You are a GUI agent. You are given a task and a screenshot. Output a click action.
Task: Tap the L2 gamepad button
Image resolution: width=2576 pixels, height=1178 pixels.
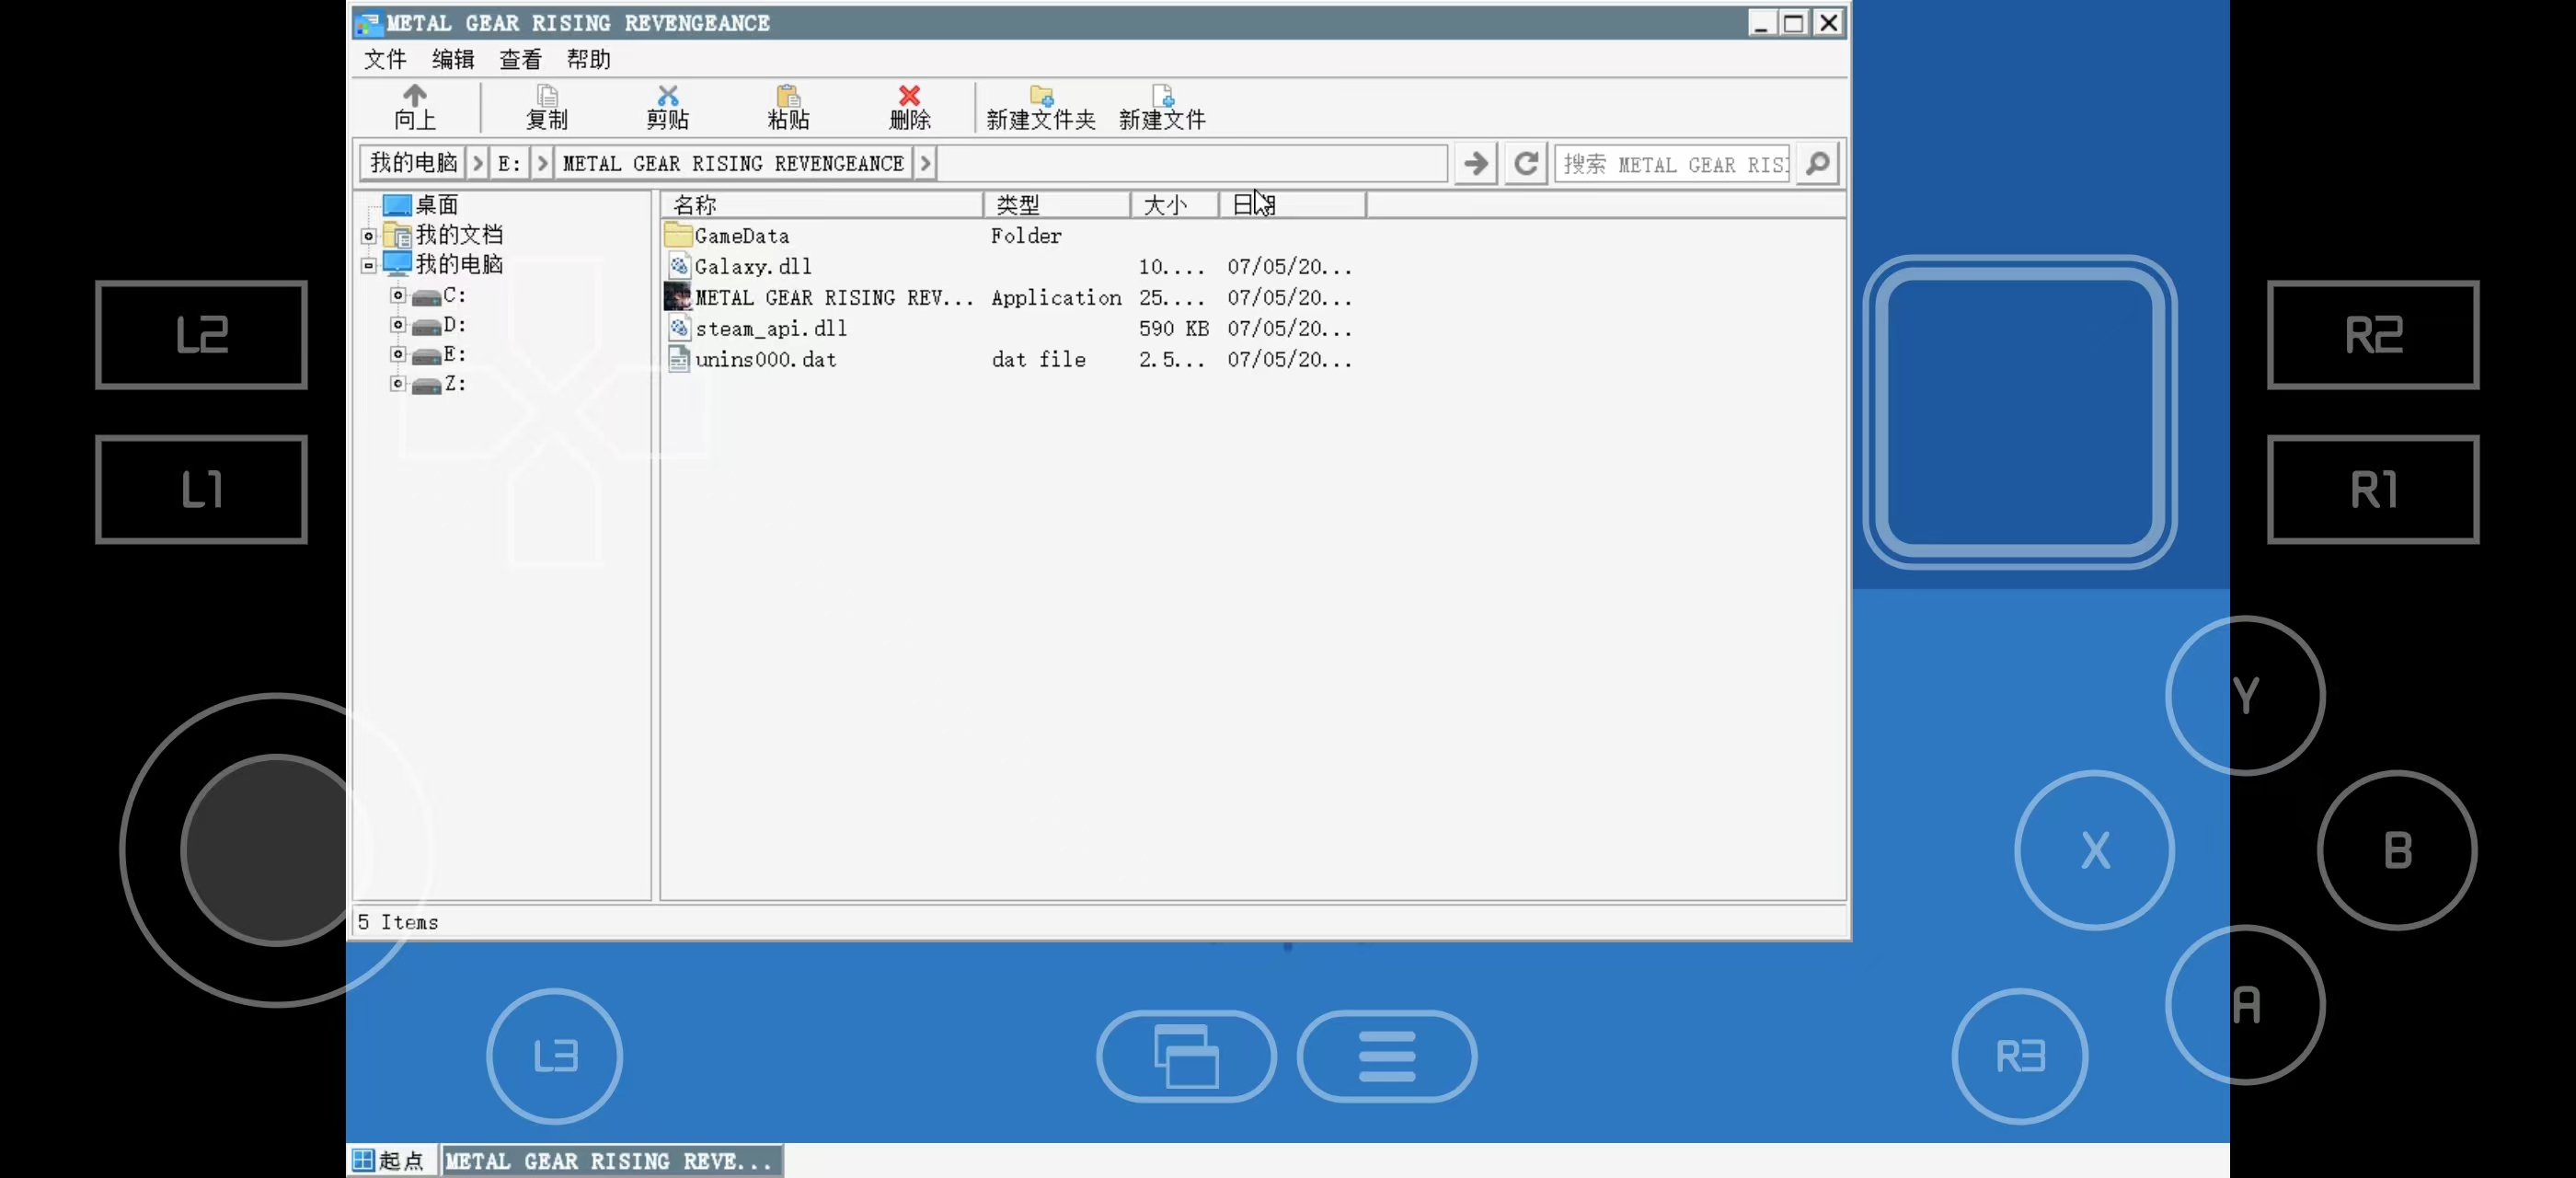(201, 334)
